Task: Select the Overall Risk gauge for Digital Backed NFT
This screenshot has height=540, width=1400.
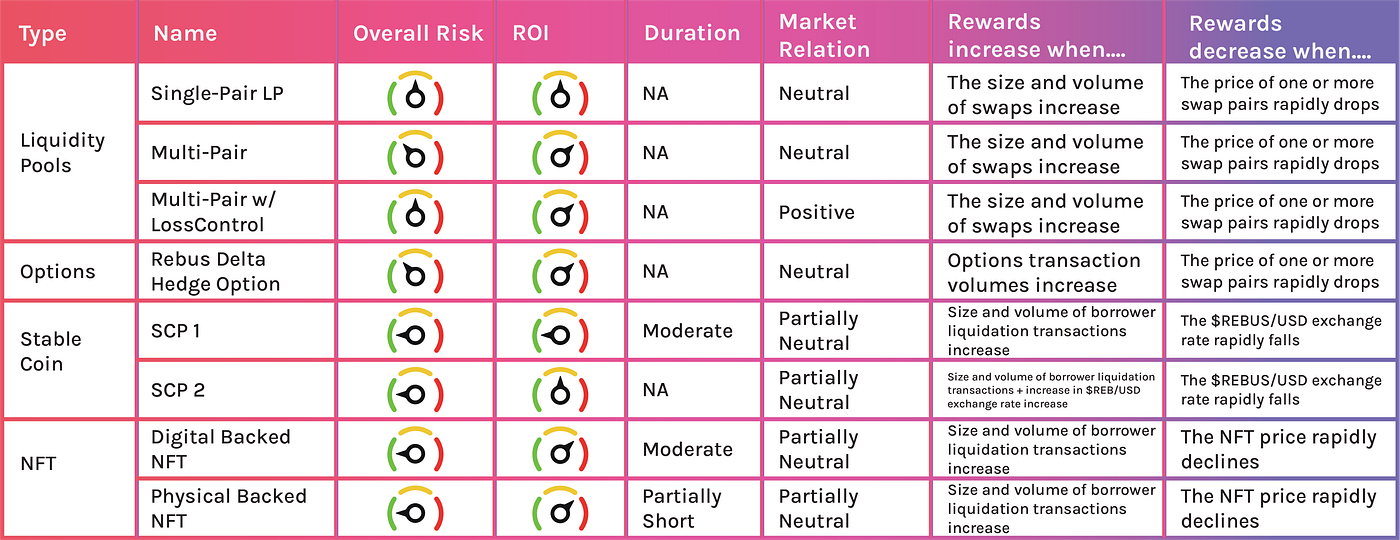Action: coord(415,448)
